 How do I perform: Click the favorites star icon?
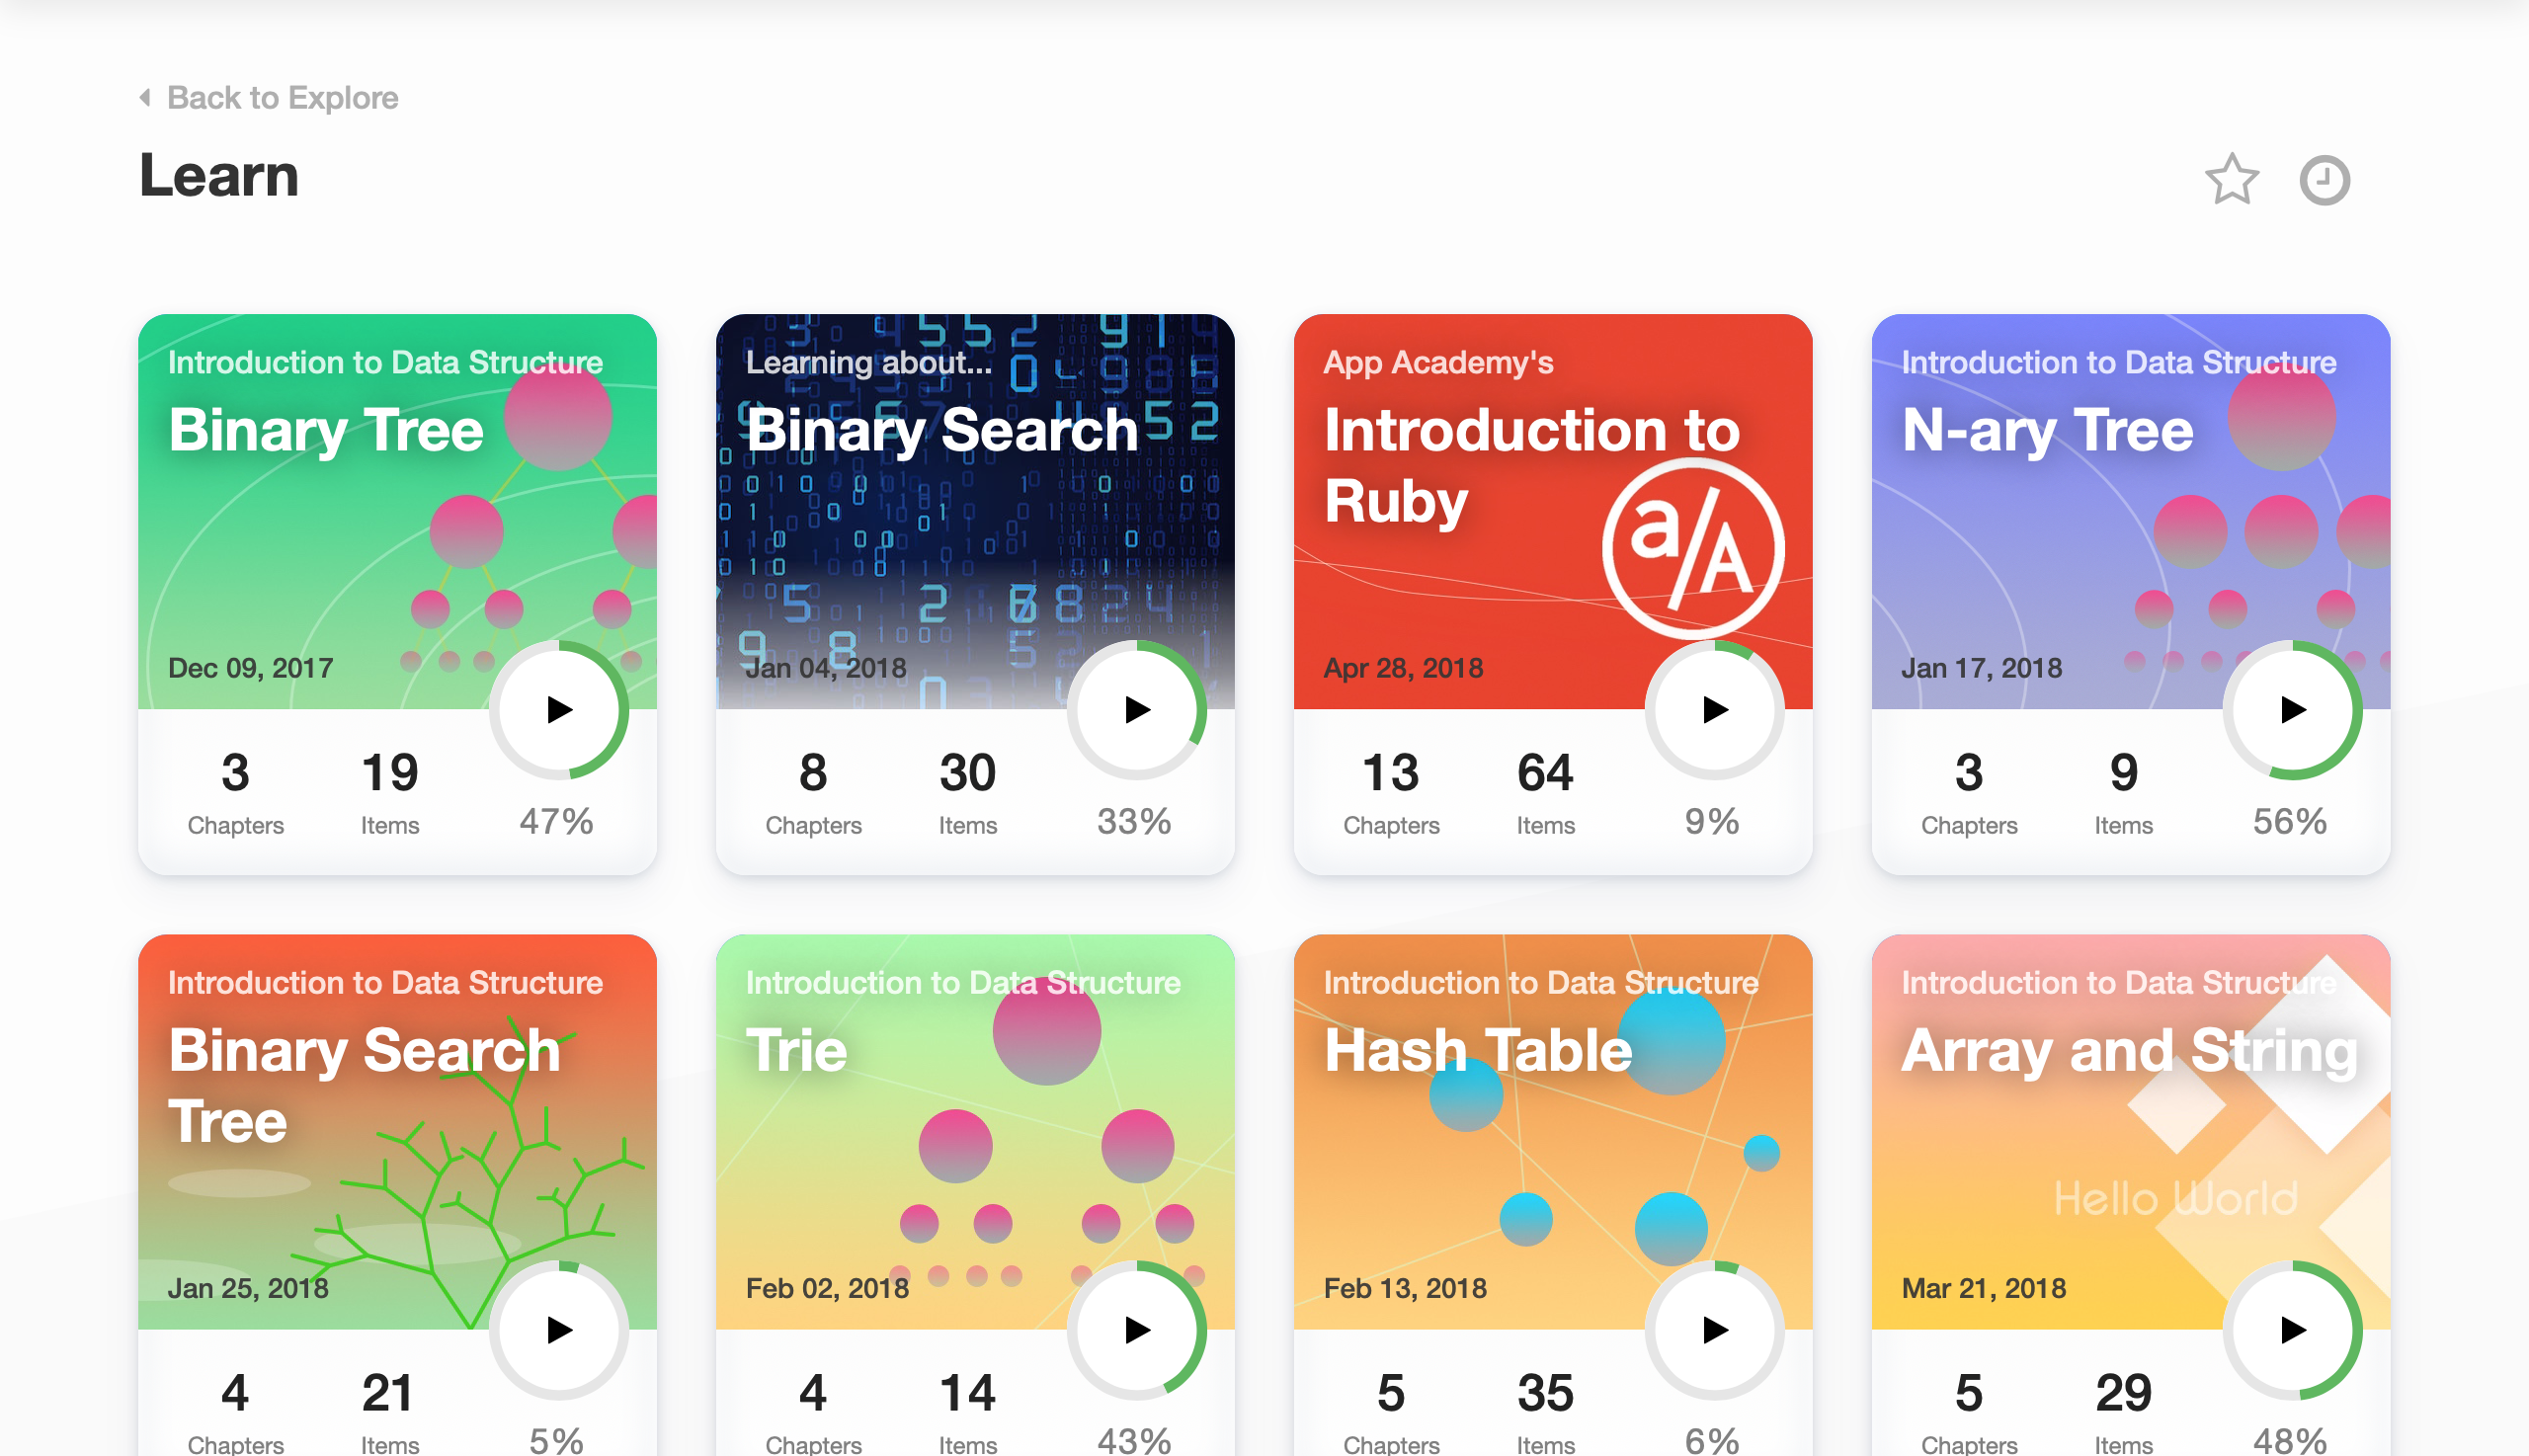[2231, 179]
